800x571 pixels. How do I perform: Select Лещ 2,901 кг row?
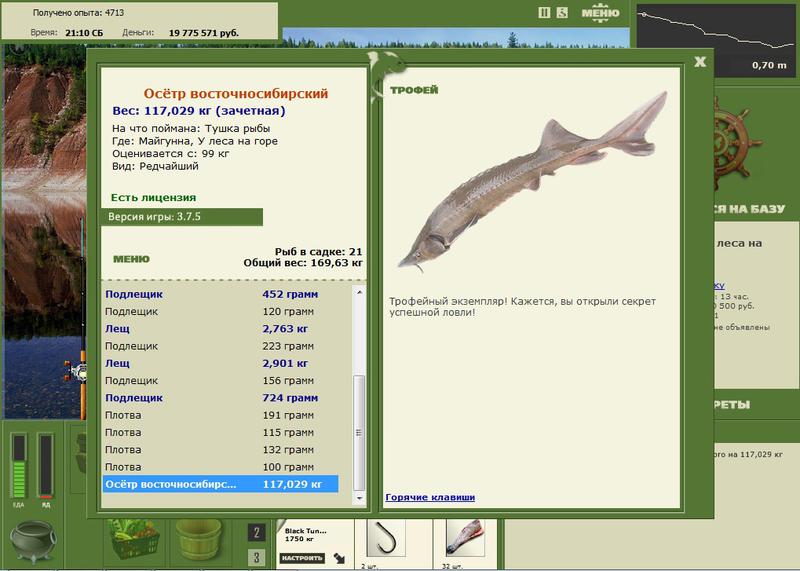(x=220, y=363)
